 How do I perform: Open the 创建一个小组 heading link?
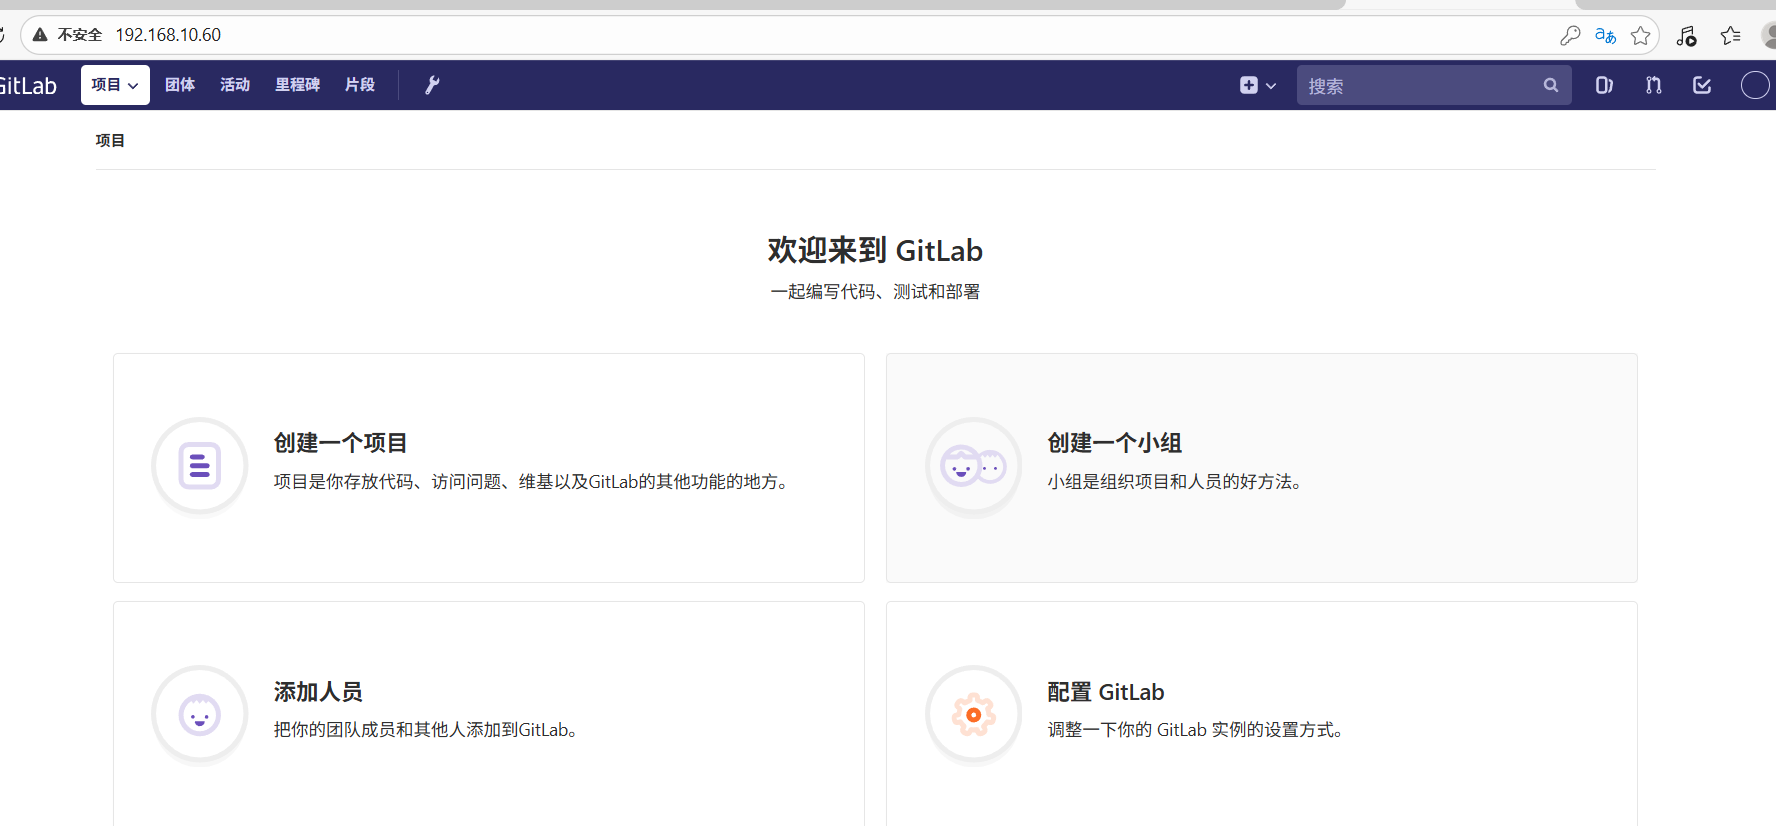pos(1115,443)
